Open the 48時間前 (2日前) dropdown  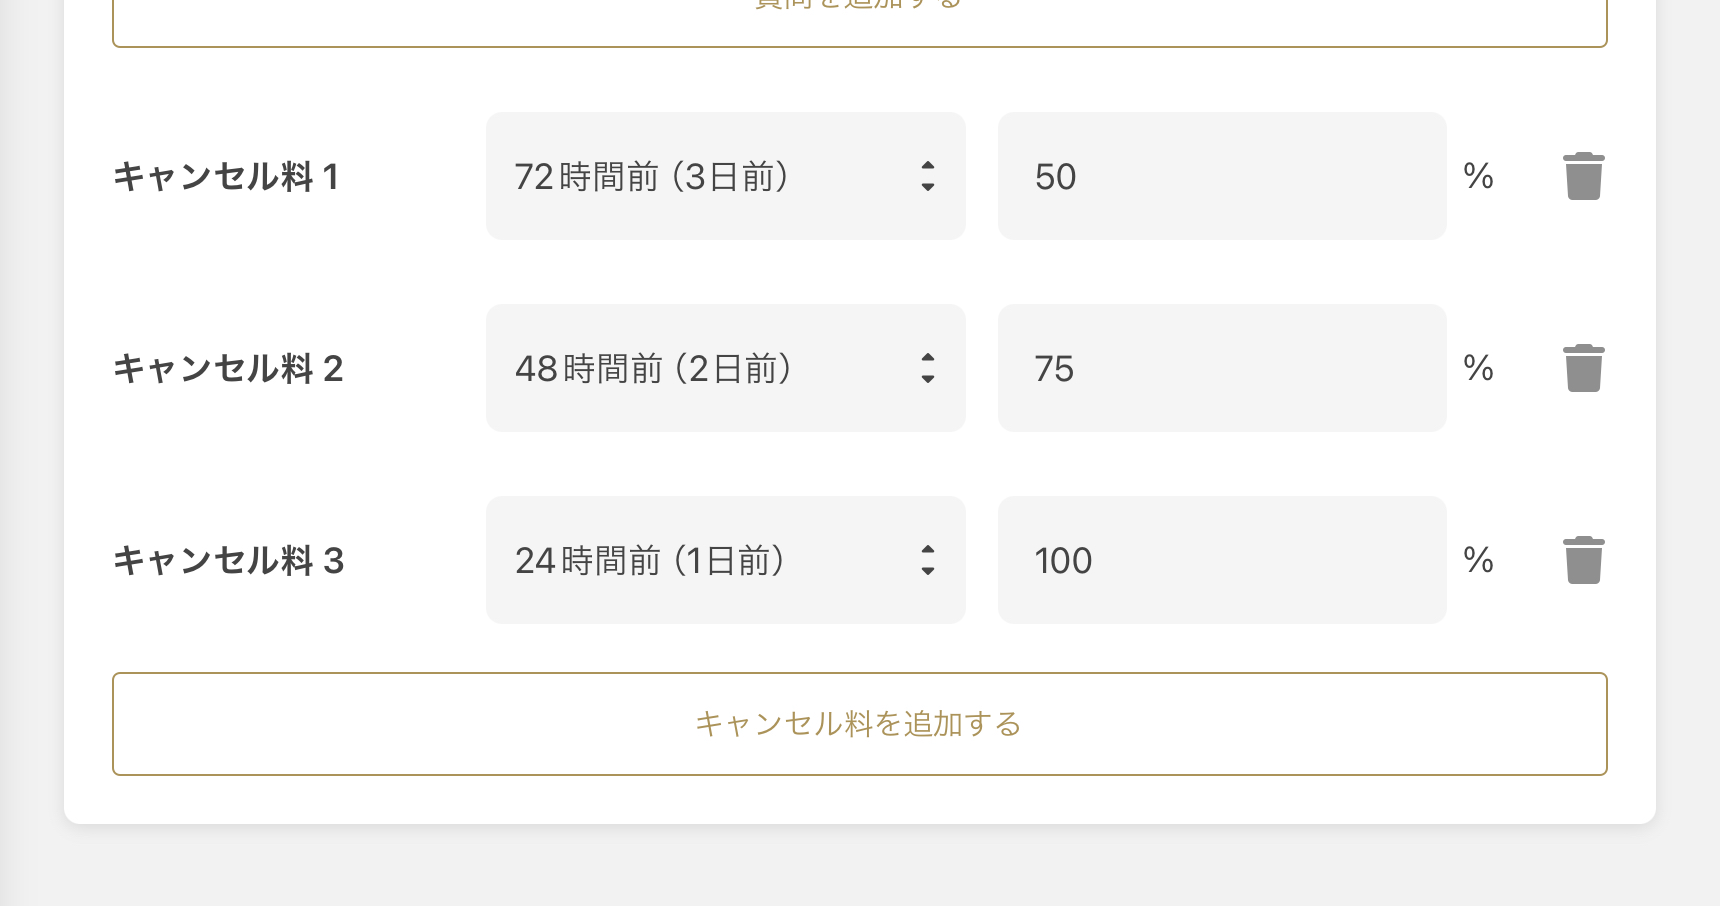[x=726, y=368]
